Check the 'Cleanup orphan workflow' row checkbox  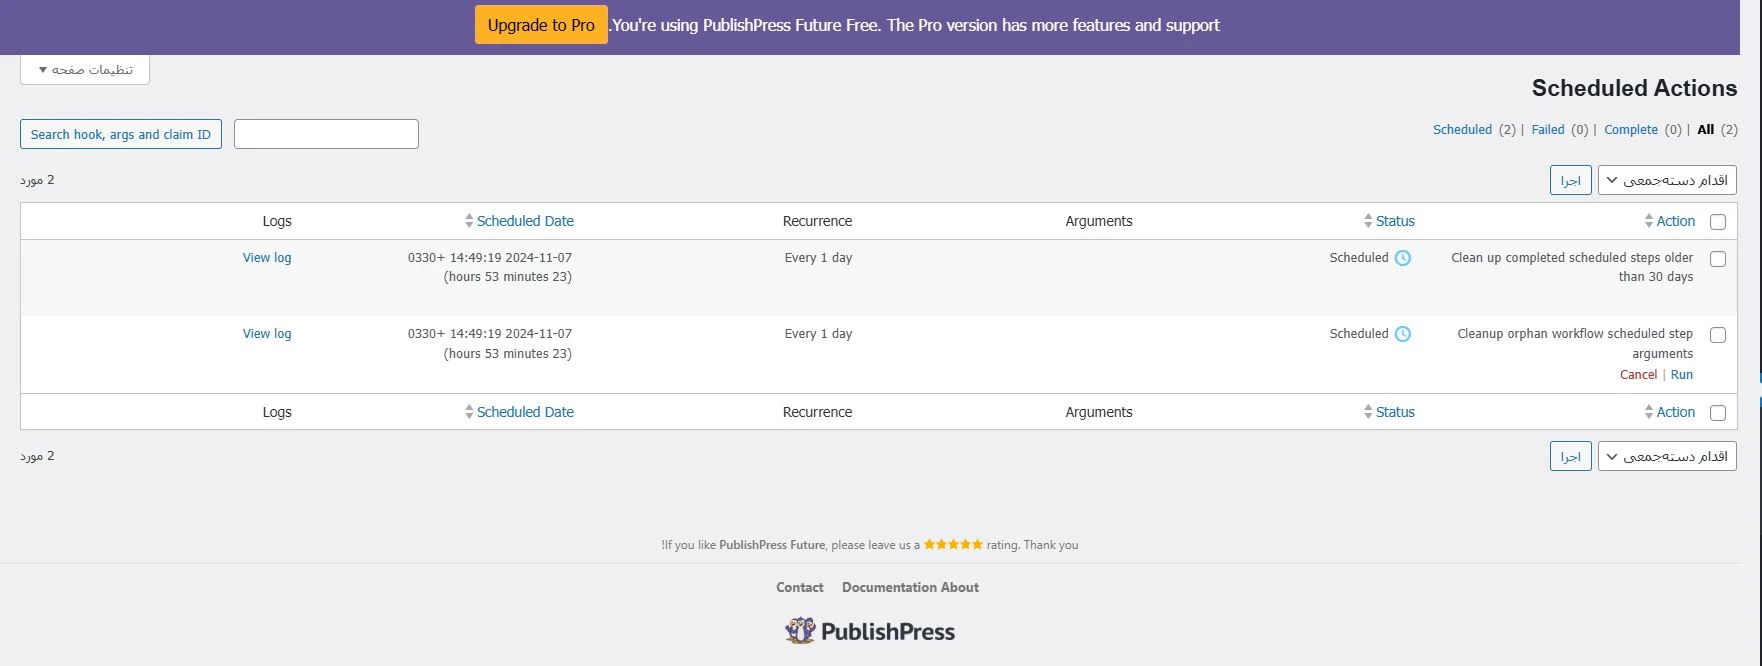pos(1718,335)
